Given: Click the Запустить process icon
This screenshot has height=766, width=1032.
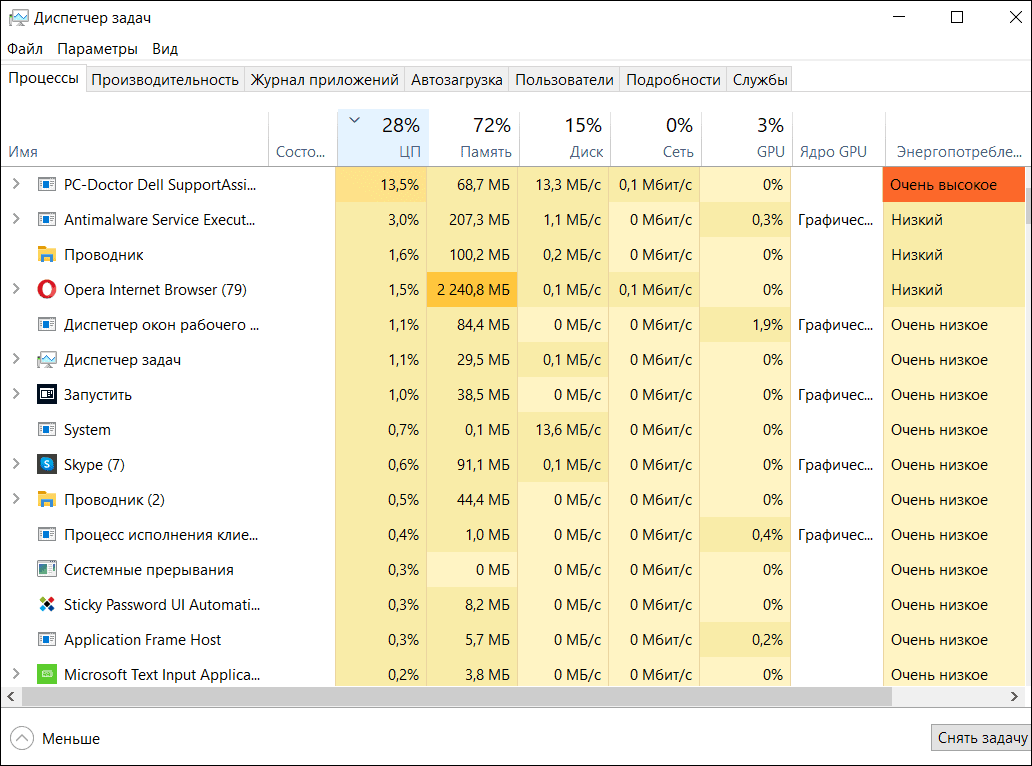Looking at the screenshot, I should coord(47,395).
